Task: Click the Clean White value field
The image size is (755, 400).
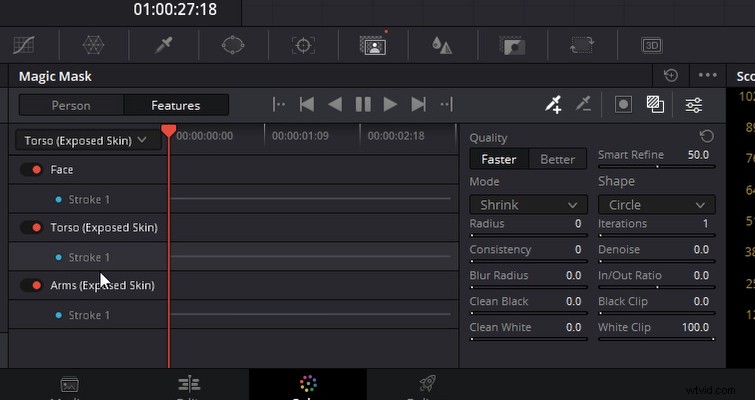Action: 573,327
